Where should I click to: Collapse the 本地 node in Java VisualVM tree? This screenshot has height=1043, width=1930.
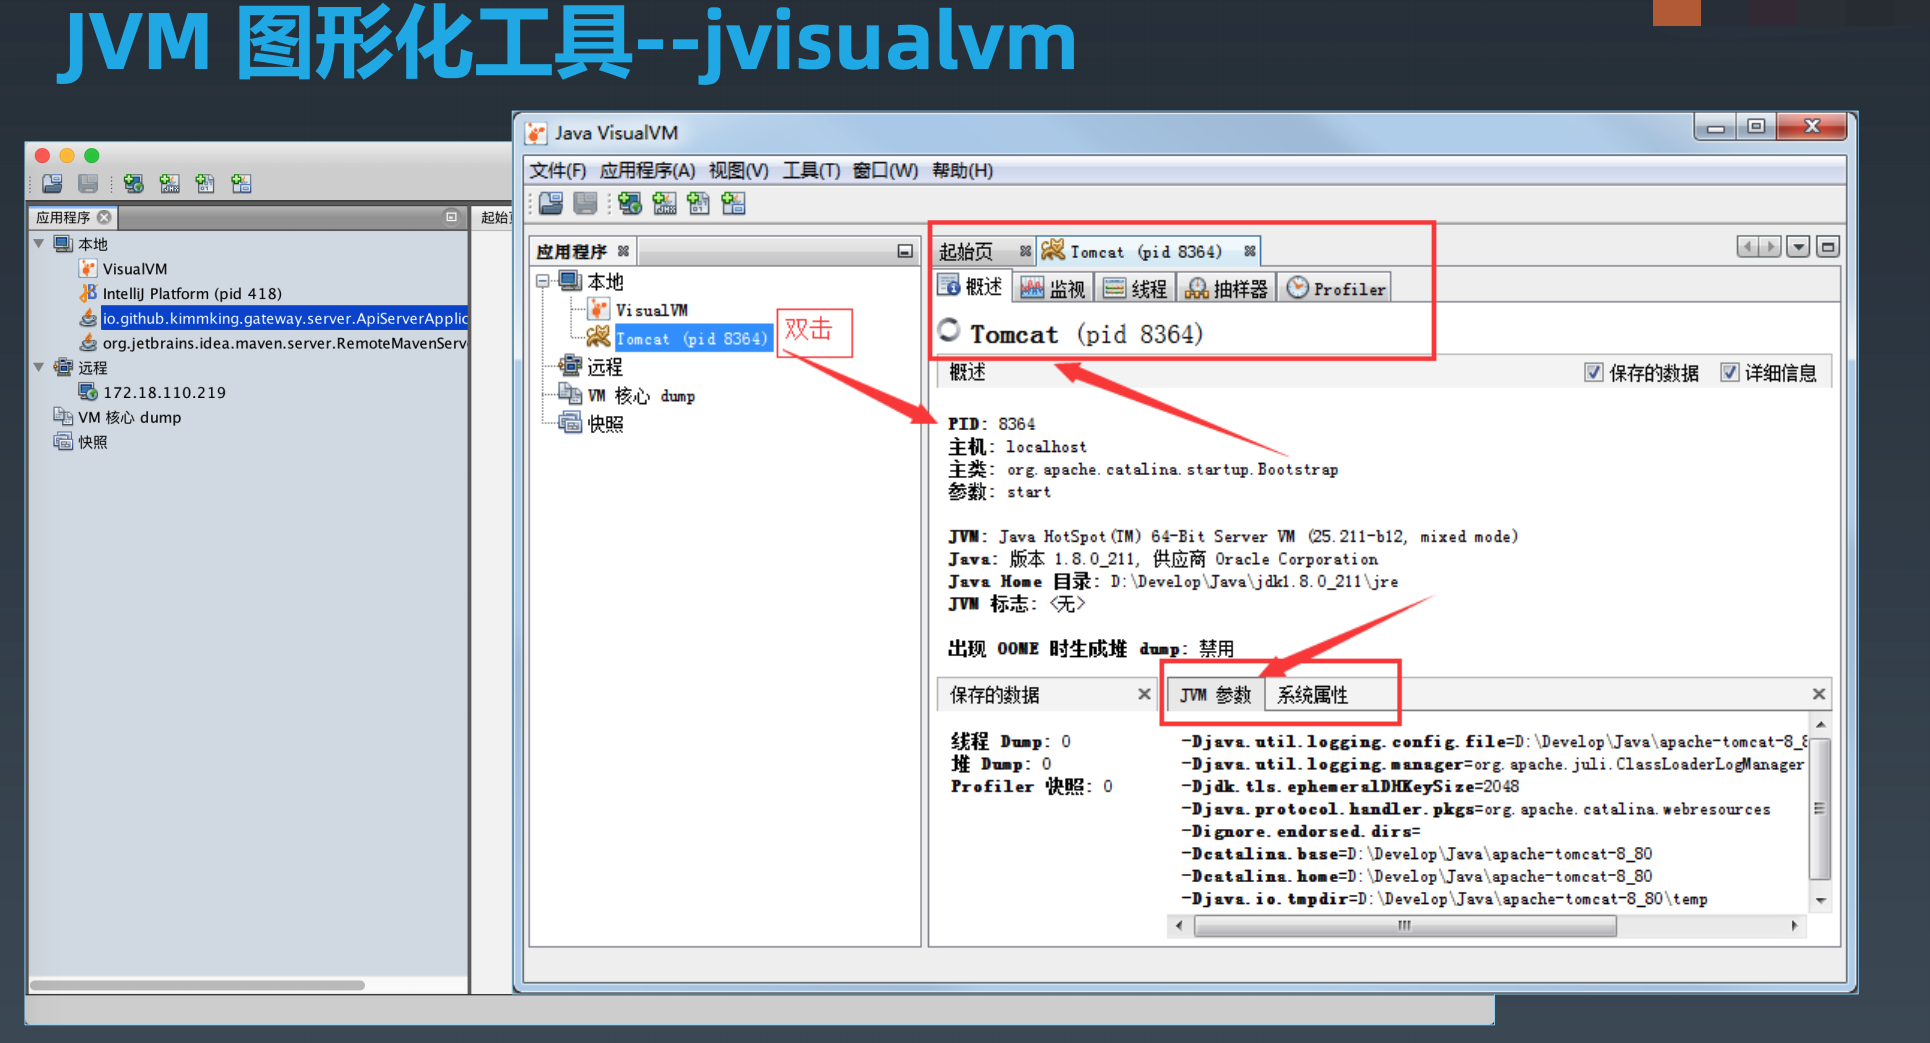click(x=543, y=282)
